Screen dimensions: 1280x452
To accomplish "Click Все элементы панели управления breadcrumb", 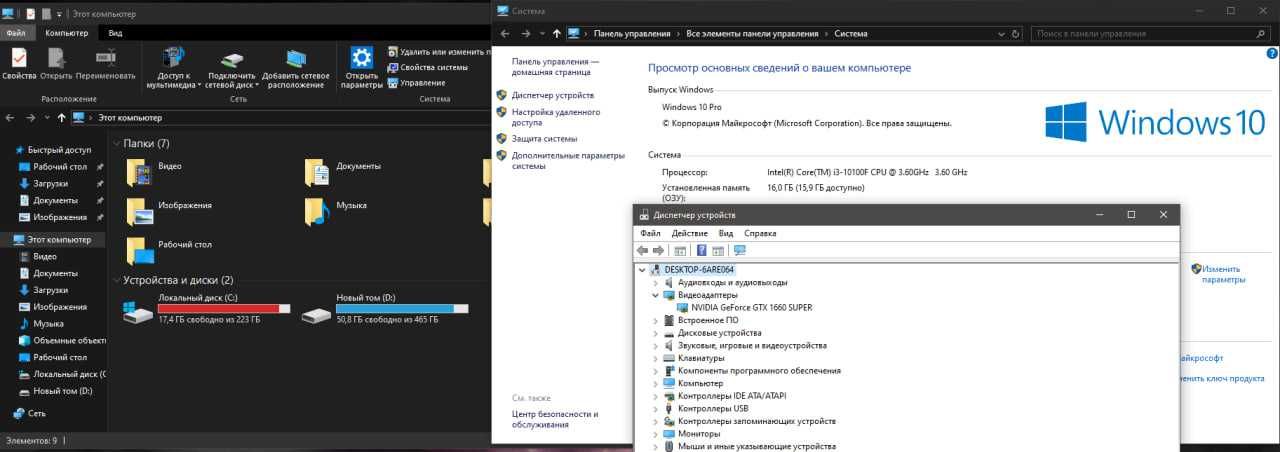I will [x=752, y=33].
